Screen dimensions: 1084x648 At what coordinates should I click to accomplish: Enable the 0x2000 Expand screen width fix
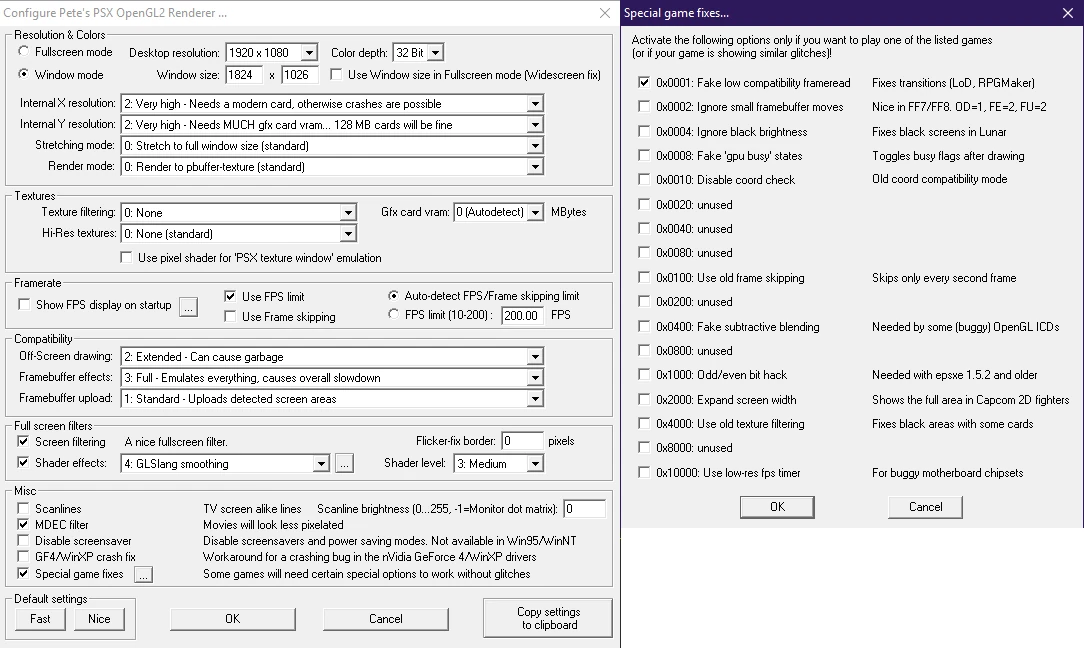pos(643,399)
